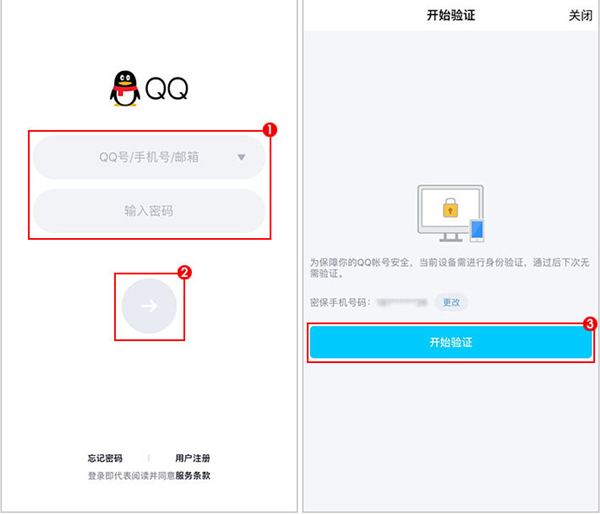This screenshot has height=514, width=600.
Task: Focus the 输入密码 password field
Action: point(149,211)
